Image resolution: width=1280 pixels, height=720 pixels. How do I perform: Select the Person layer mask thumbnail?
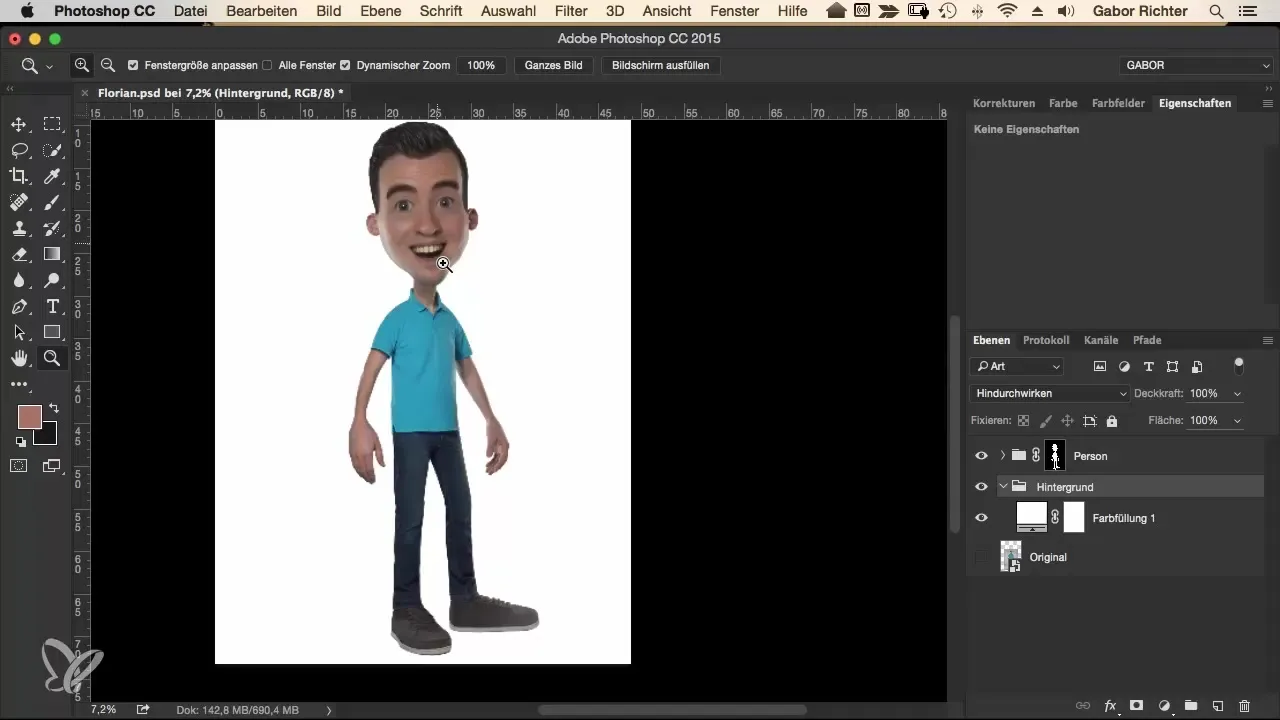tap(1055, 456)
